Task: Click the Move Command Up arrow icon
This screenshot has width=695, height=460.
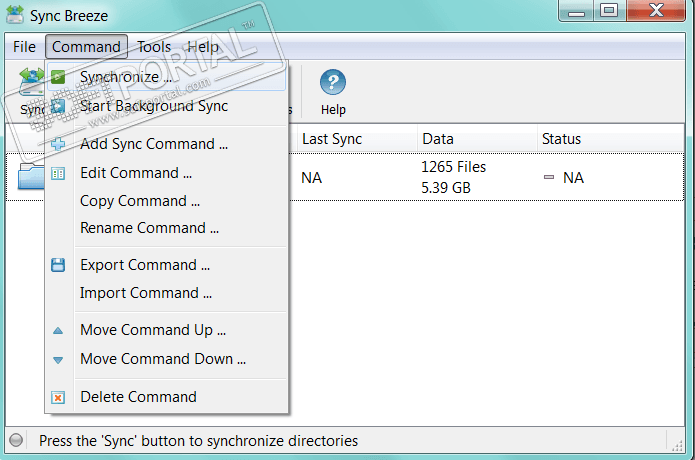Action: pos(59,330)
